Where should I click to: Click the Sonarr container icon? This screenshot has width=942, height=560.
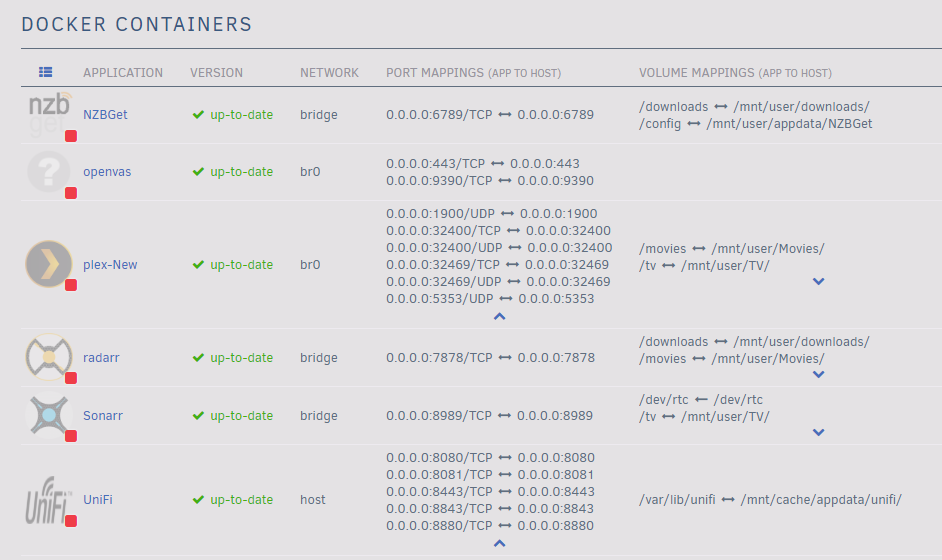tap(49, 415)
